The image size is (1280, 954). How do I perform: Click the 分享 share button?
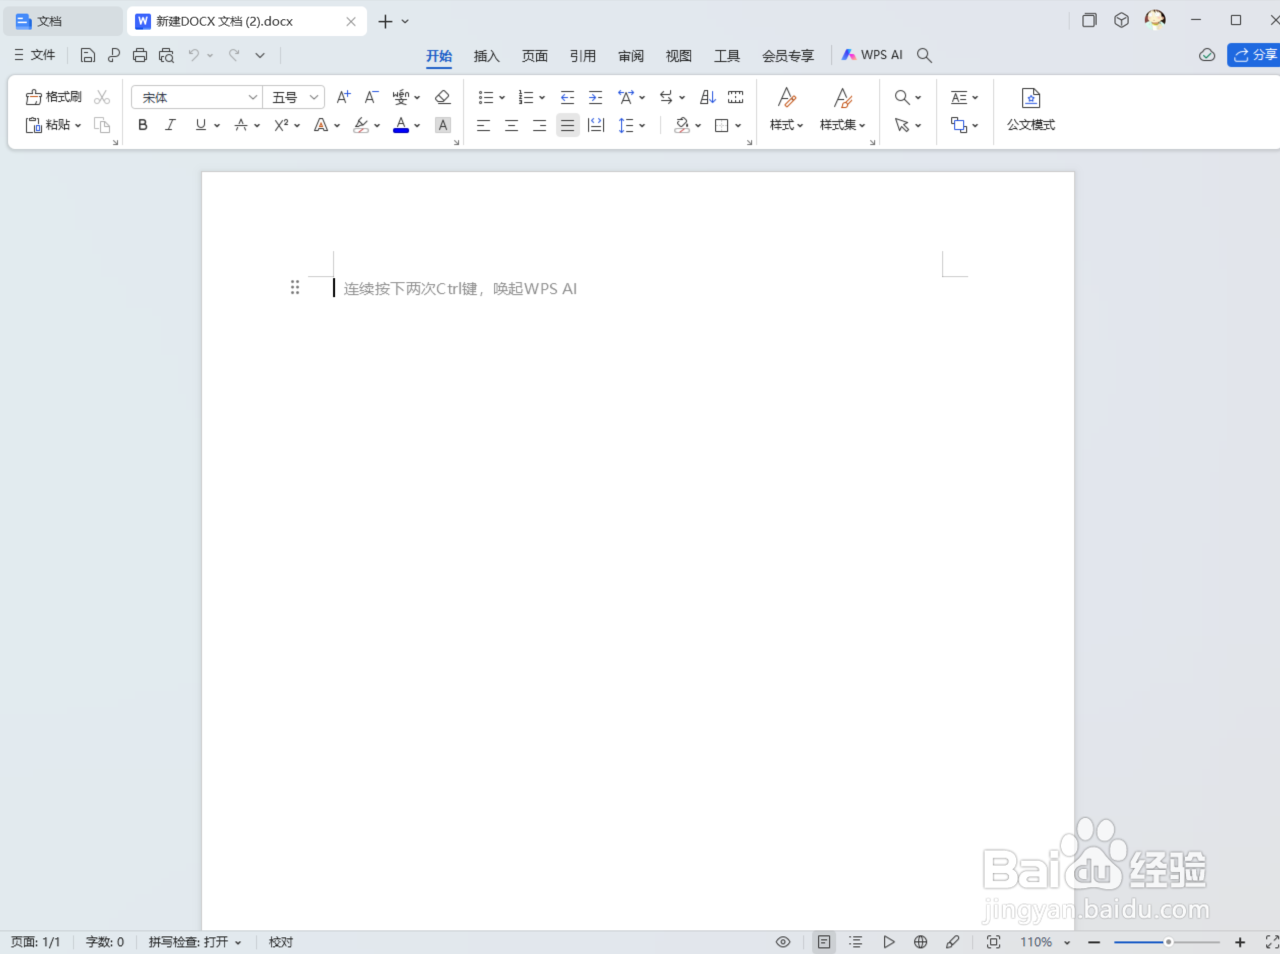[1254, 55]
